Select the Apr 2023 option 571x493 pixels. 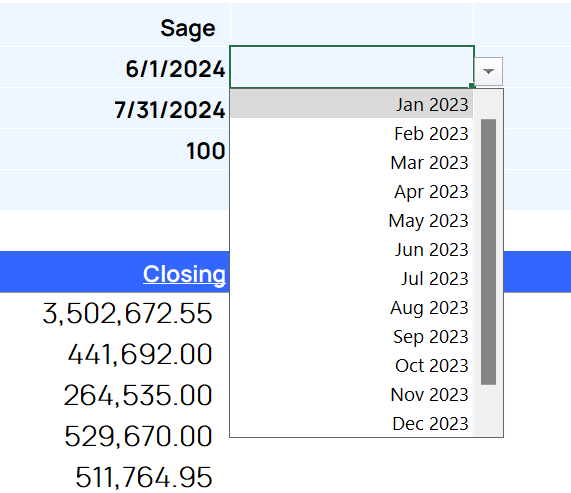coord(351,192)
